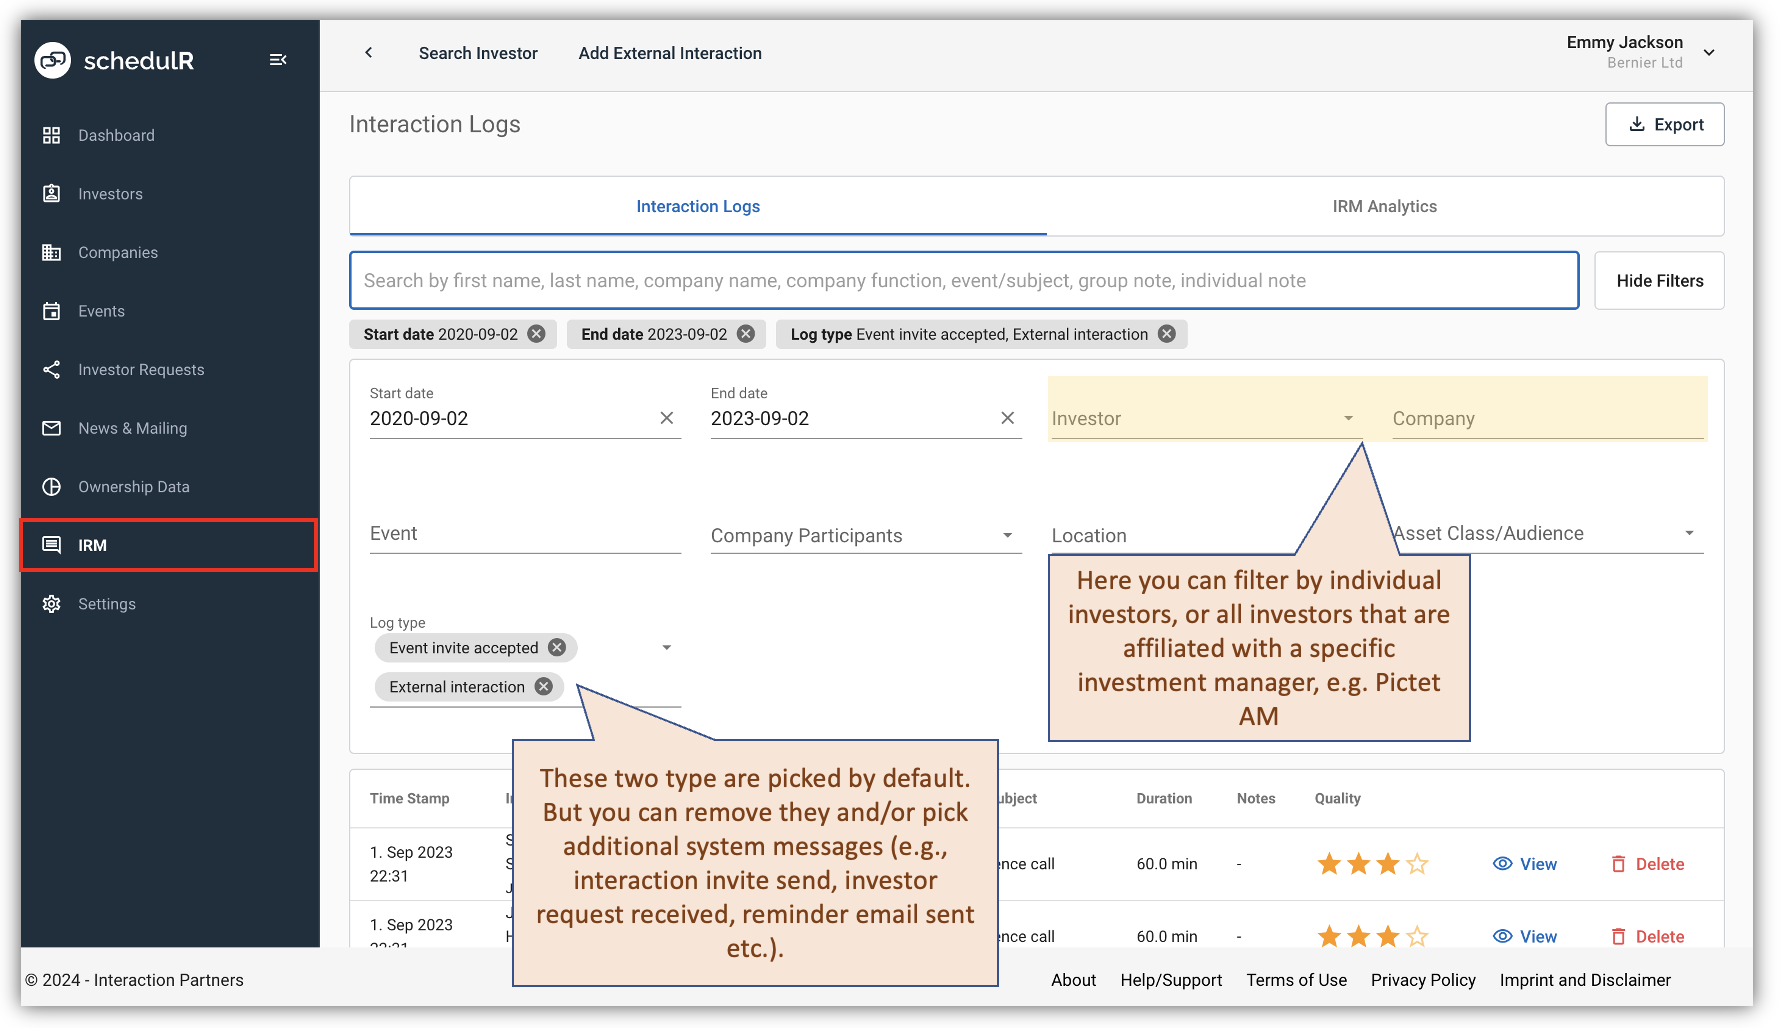1784x1028 pixels.
Task: Export the interaction logs
Action: [x=1664, y=124]
